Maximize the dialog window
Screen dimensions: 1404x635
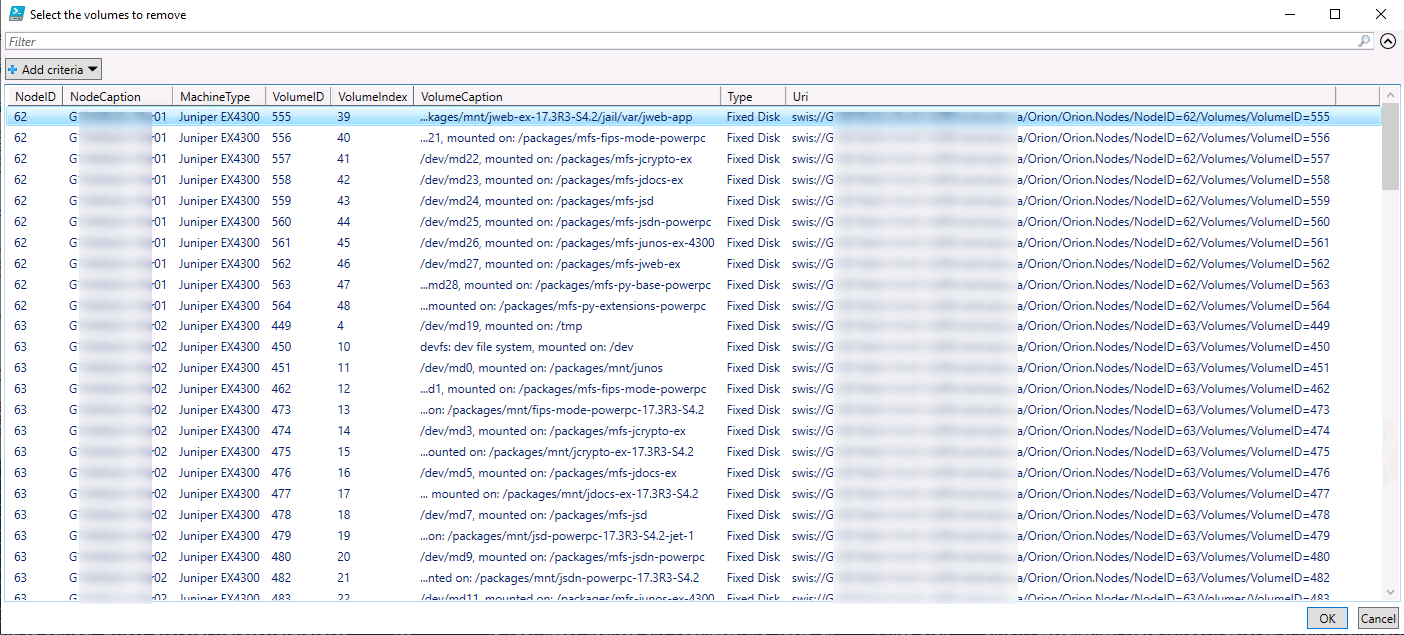tap(1334, 14)
